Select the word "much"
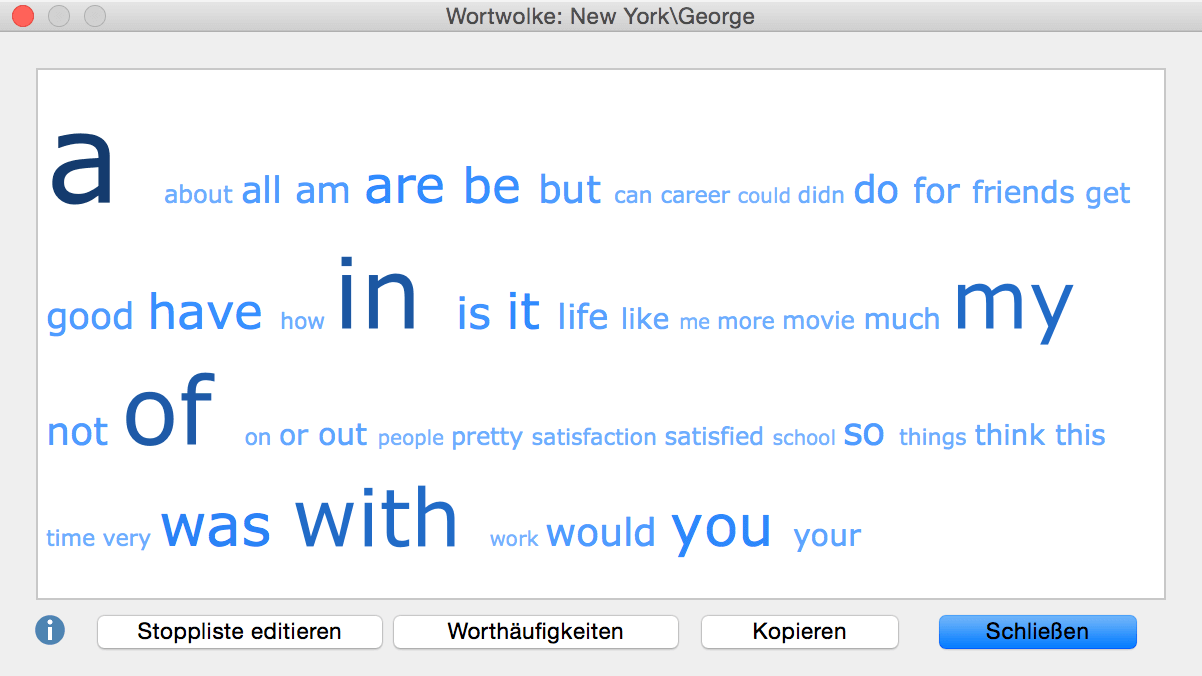Viewport: 1202px width, 676px height. [x=902, y=319]
